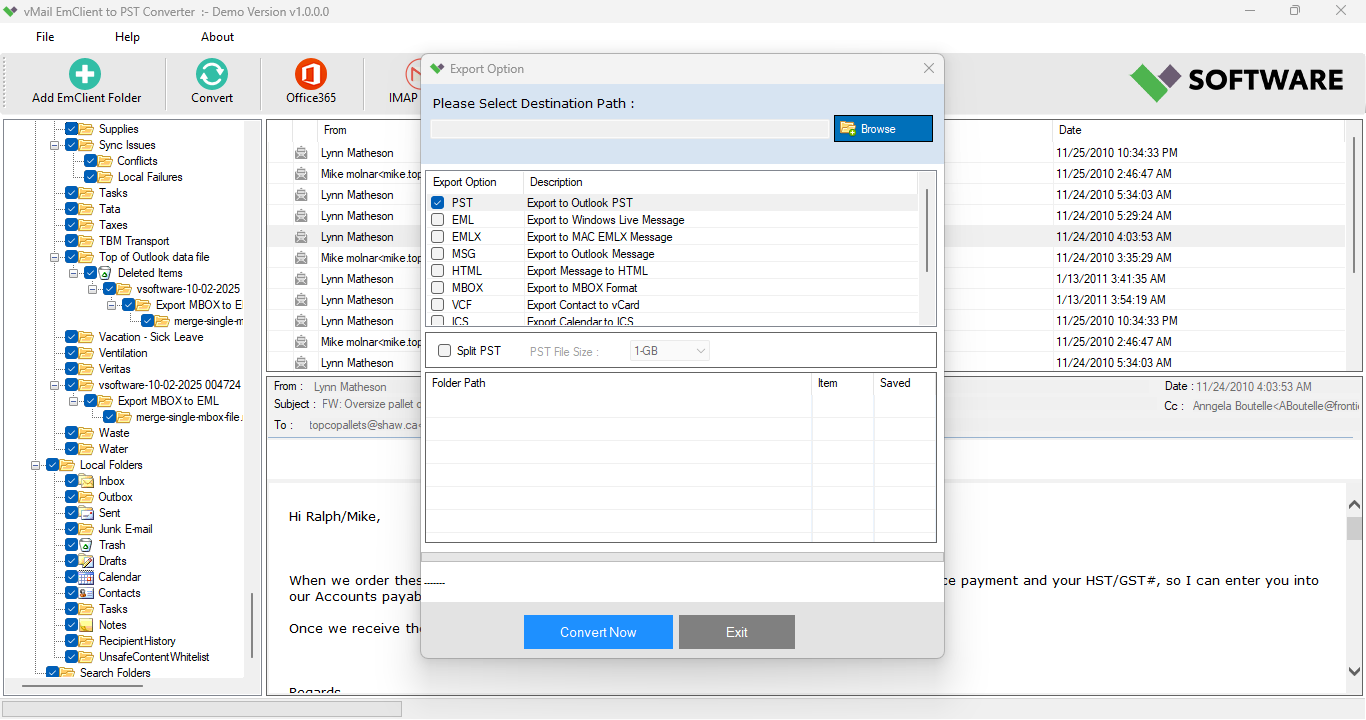The height and width of the screenshot is (720, 1366).
Task: Click the IMAP toolbar icon
Action: tap(413, 74)
